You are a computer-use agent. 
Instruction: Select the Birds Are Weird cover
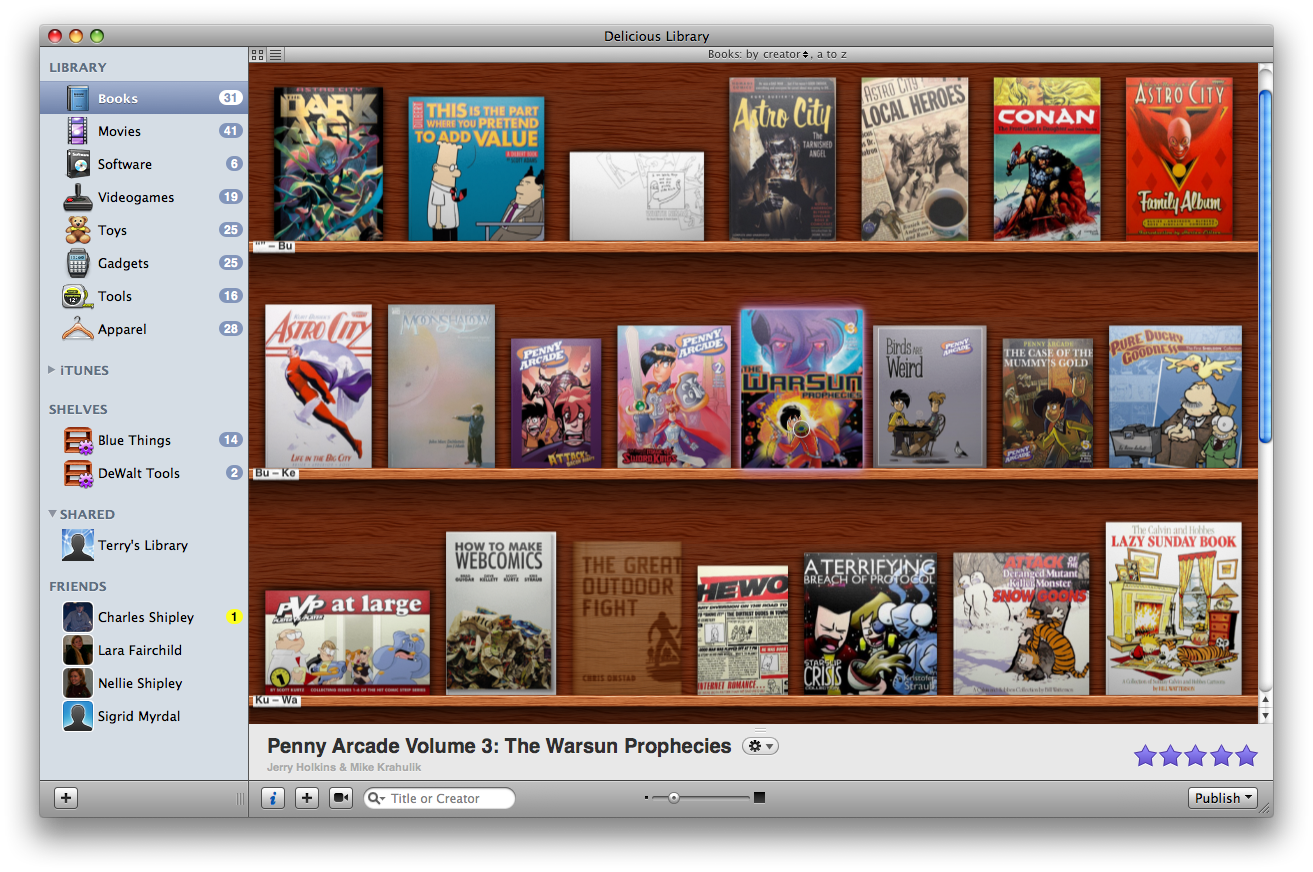930,396
